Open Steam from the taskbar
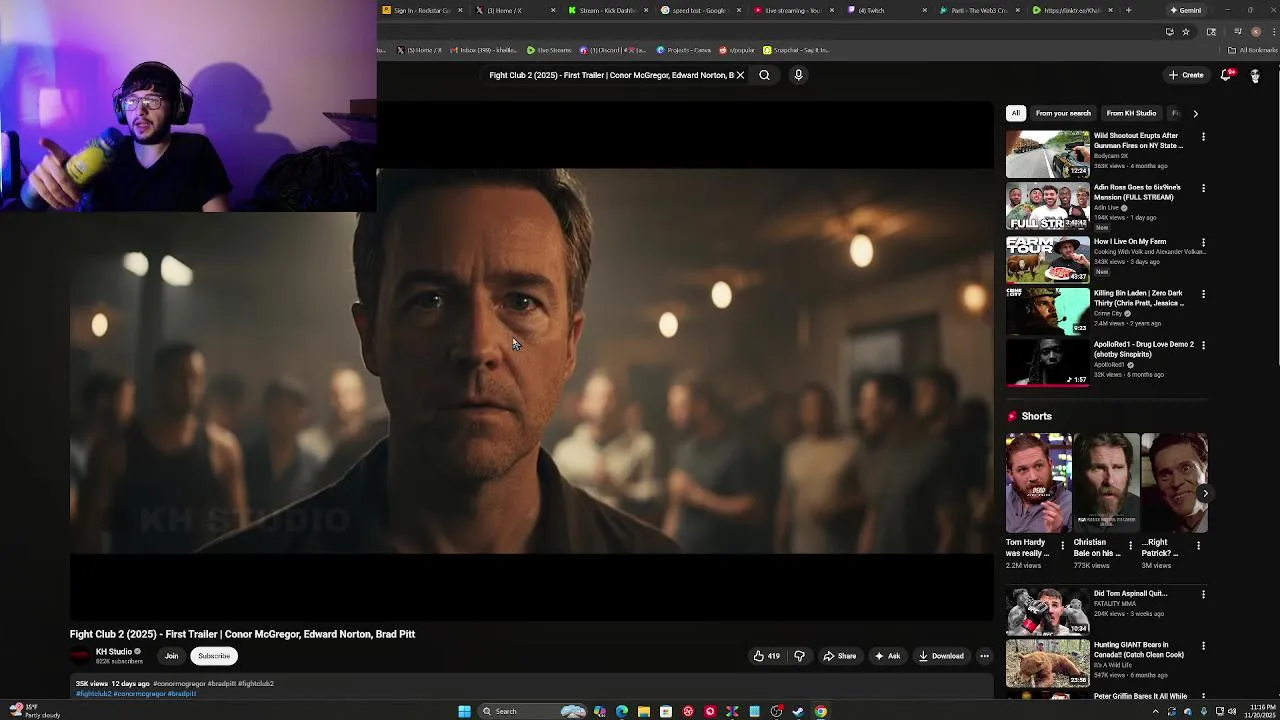Viewport: 1280px width, 720px height. pos(798,711)
